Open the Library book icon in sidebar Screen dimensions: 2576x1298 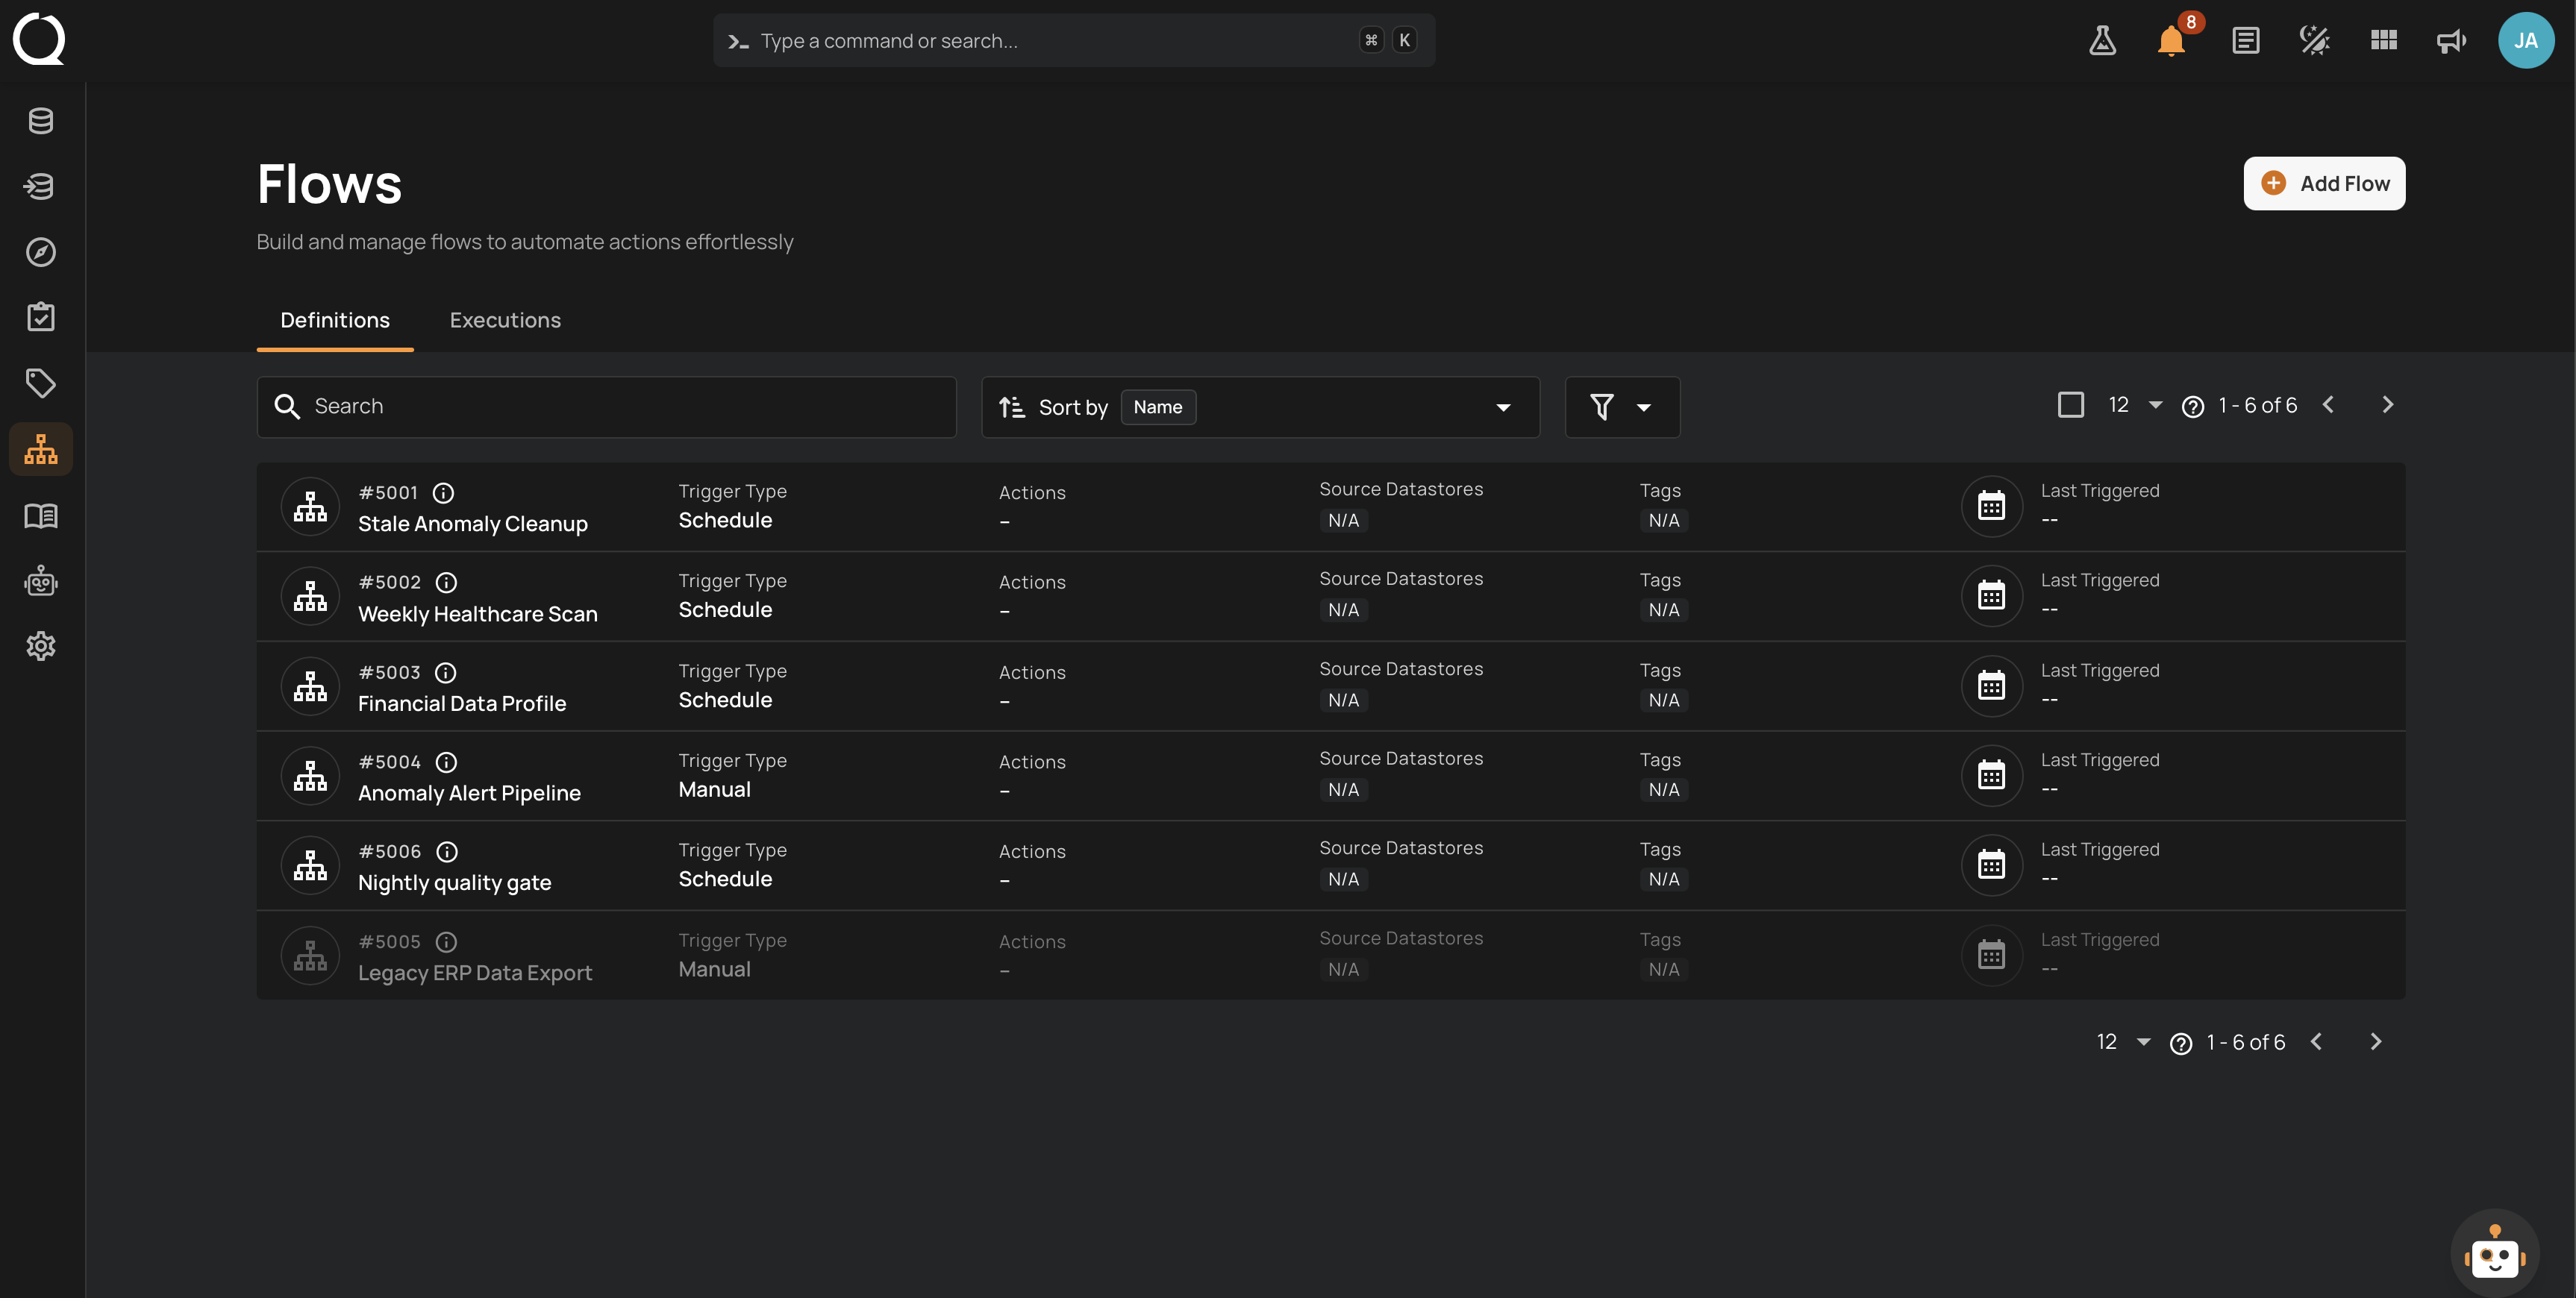tap(41, 516)
